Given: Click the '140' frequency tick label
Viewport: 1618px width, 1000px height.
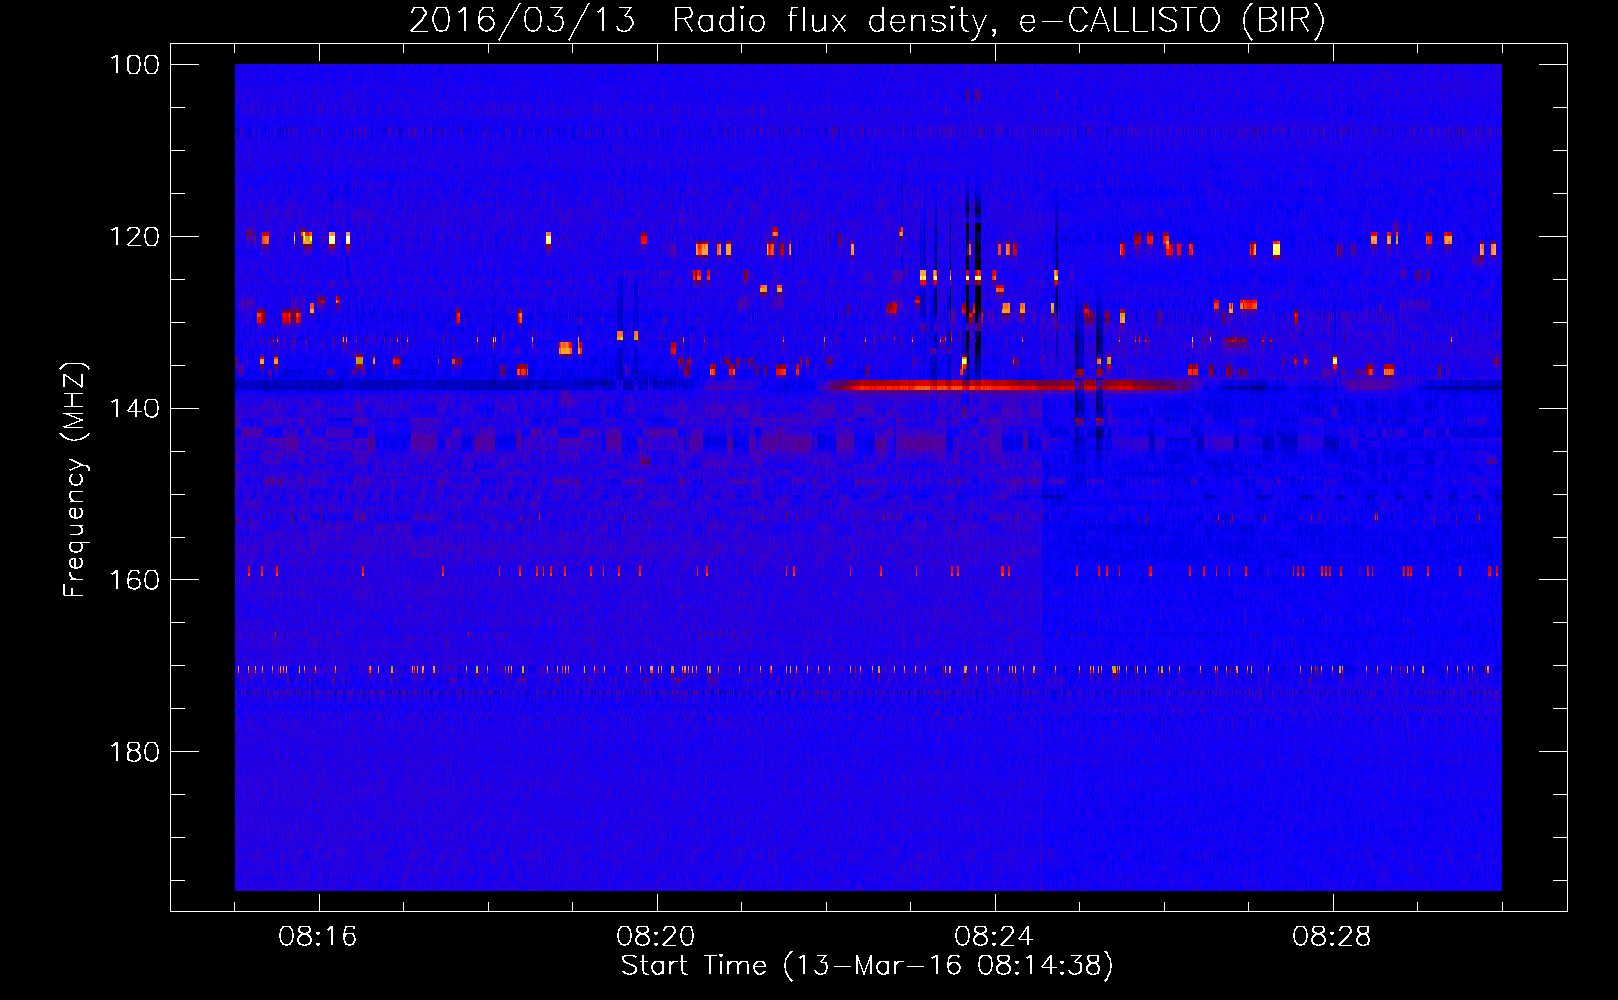Looking at the screenshot, I should (x=135, y=408).
